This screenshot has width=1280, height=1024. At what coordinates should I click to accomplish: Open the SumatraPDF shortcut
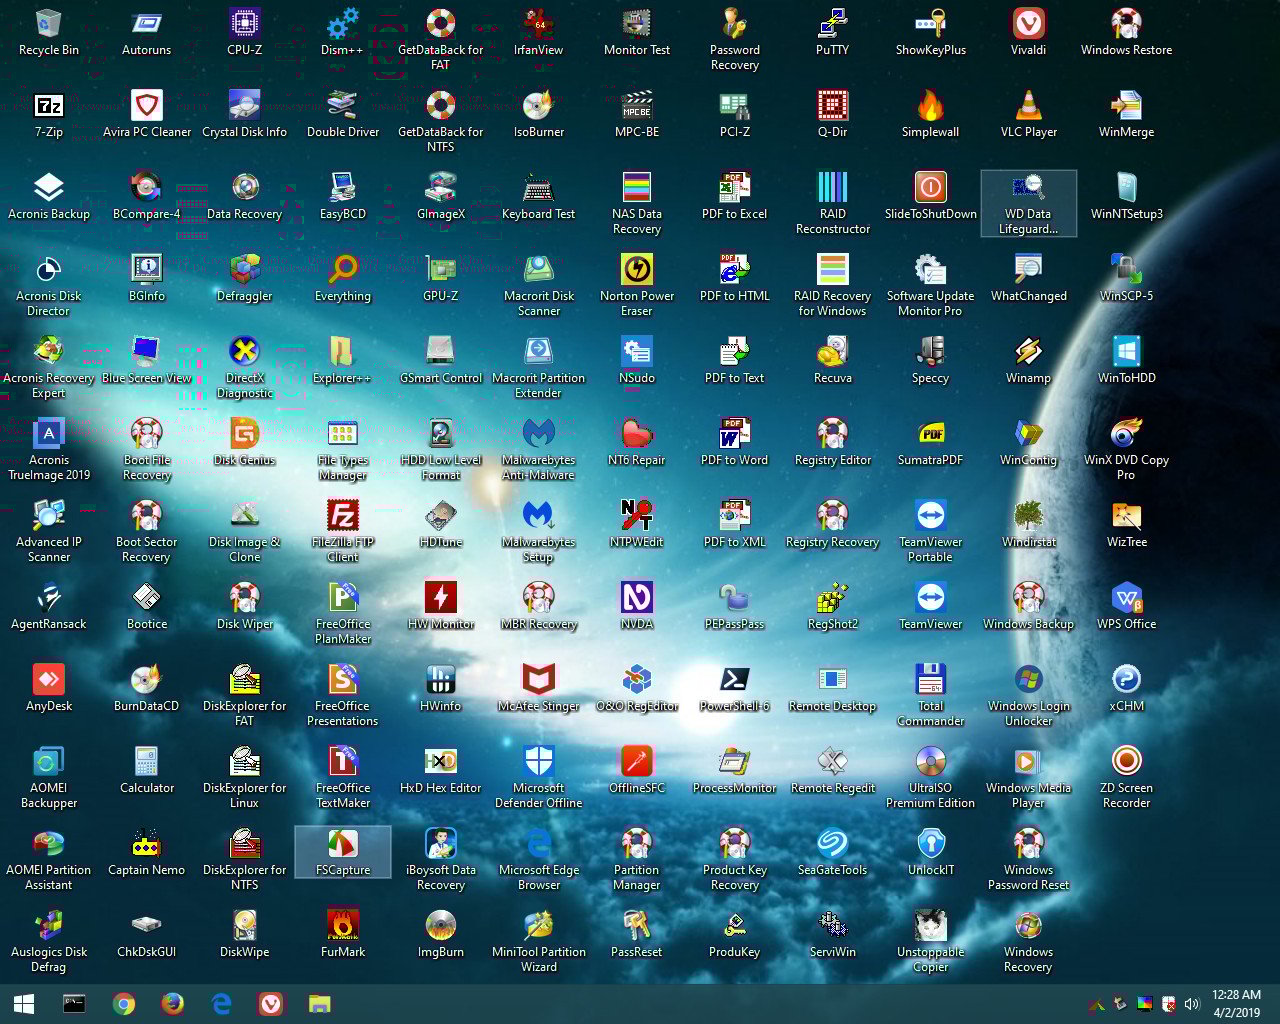[930, 441]
